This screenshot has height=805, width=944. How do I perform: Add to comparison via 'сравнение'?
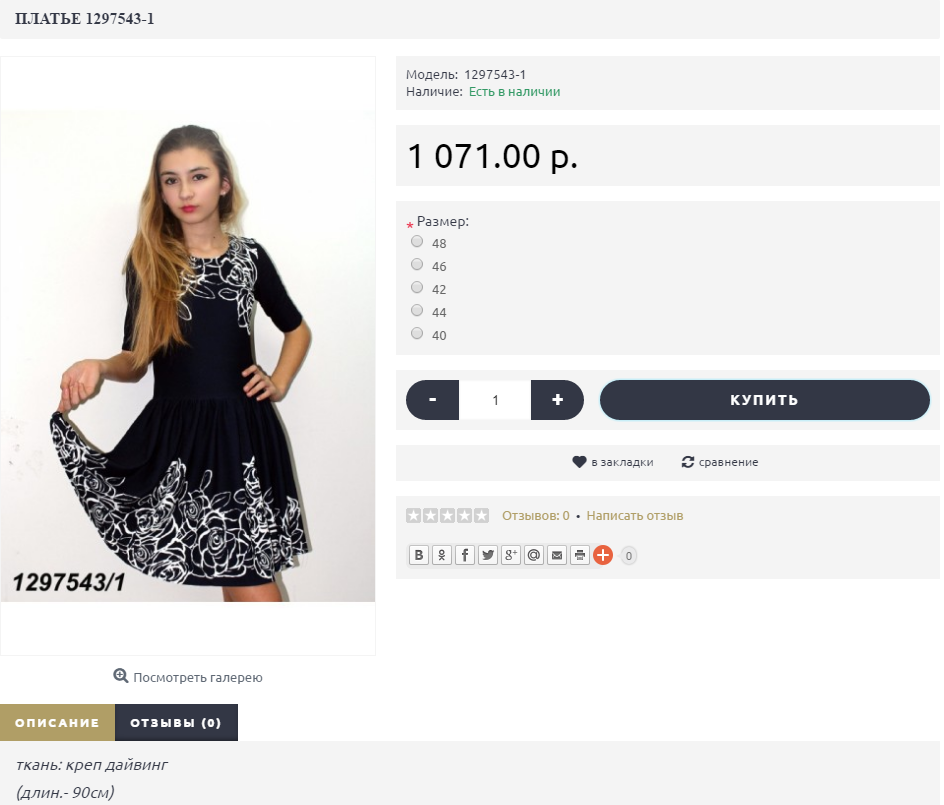click(728, 462)
